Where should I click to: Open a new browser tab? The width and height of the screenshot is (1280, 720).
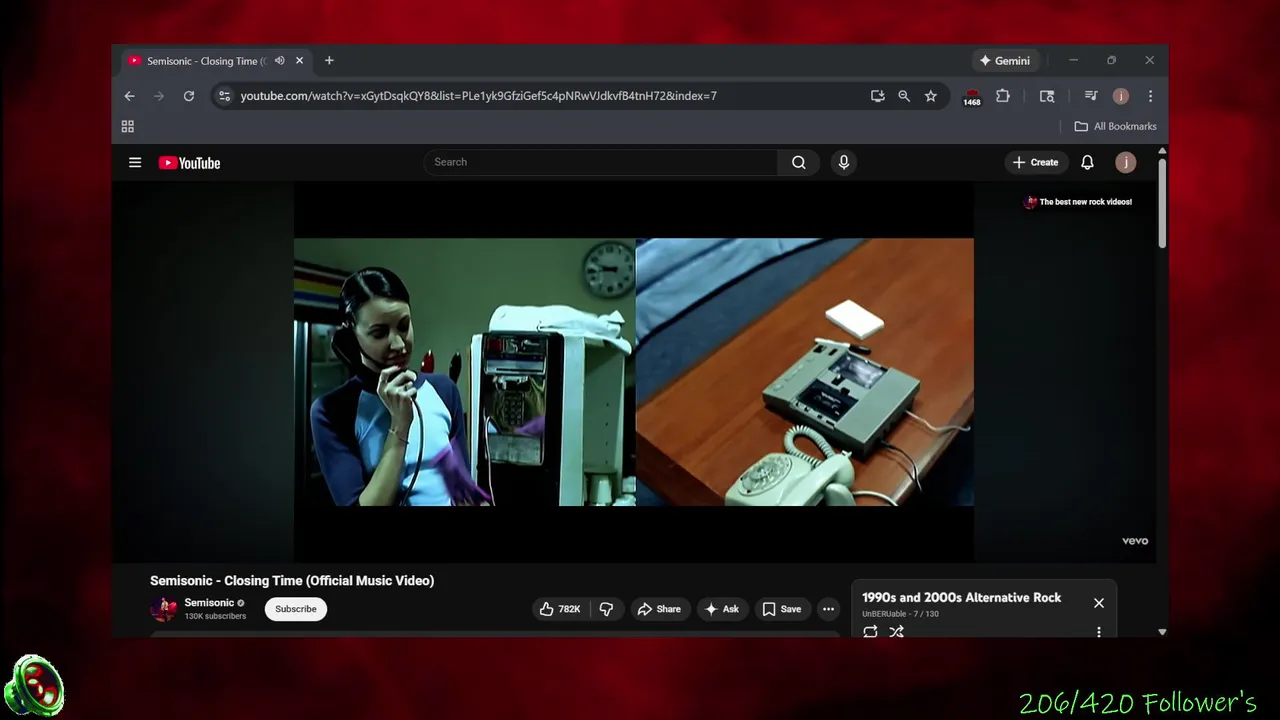pos(329,61)
